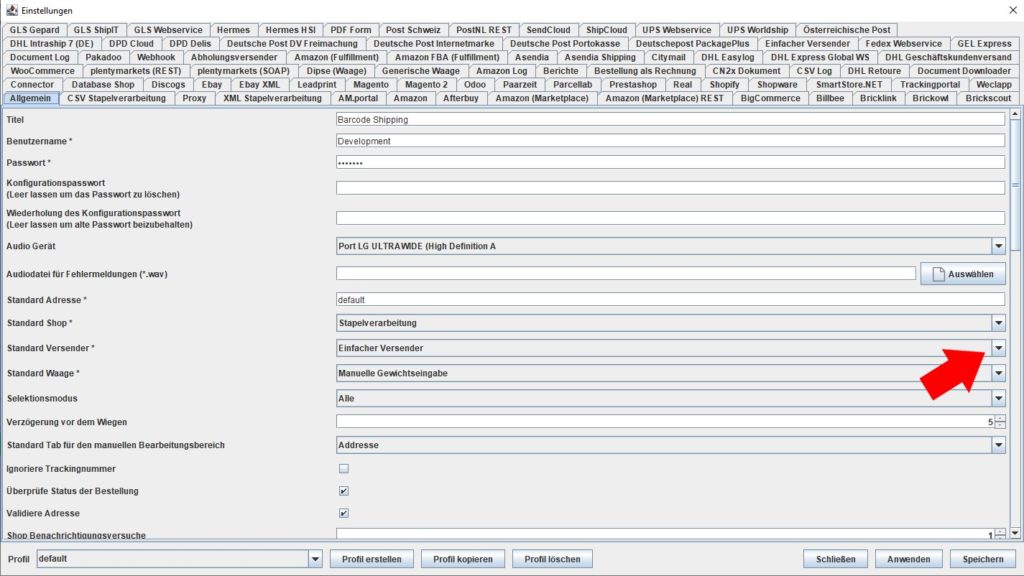This screenshot has width=1024, height=576.
Task: Click the vertical scrollbar down arrow
Action: (1015, 533)
